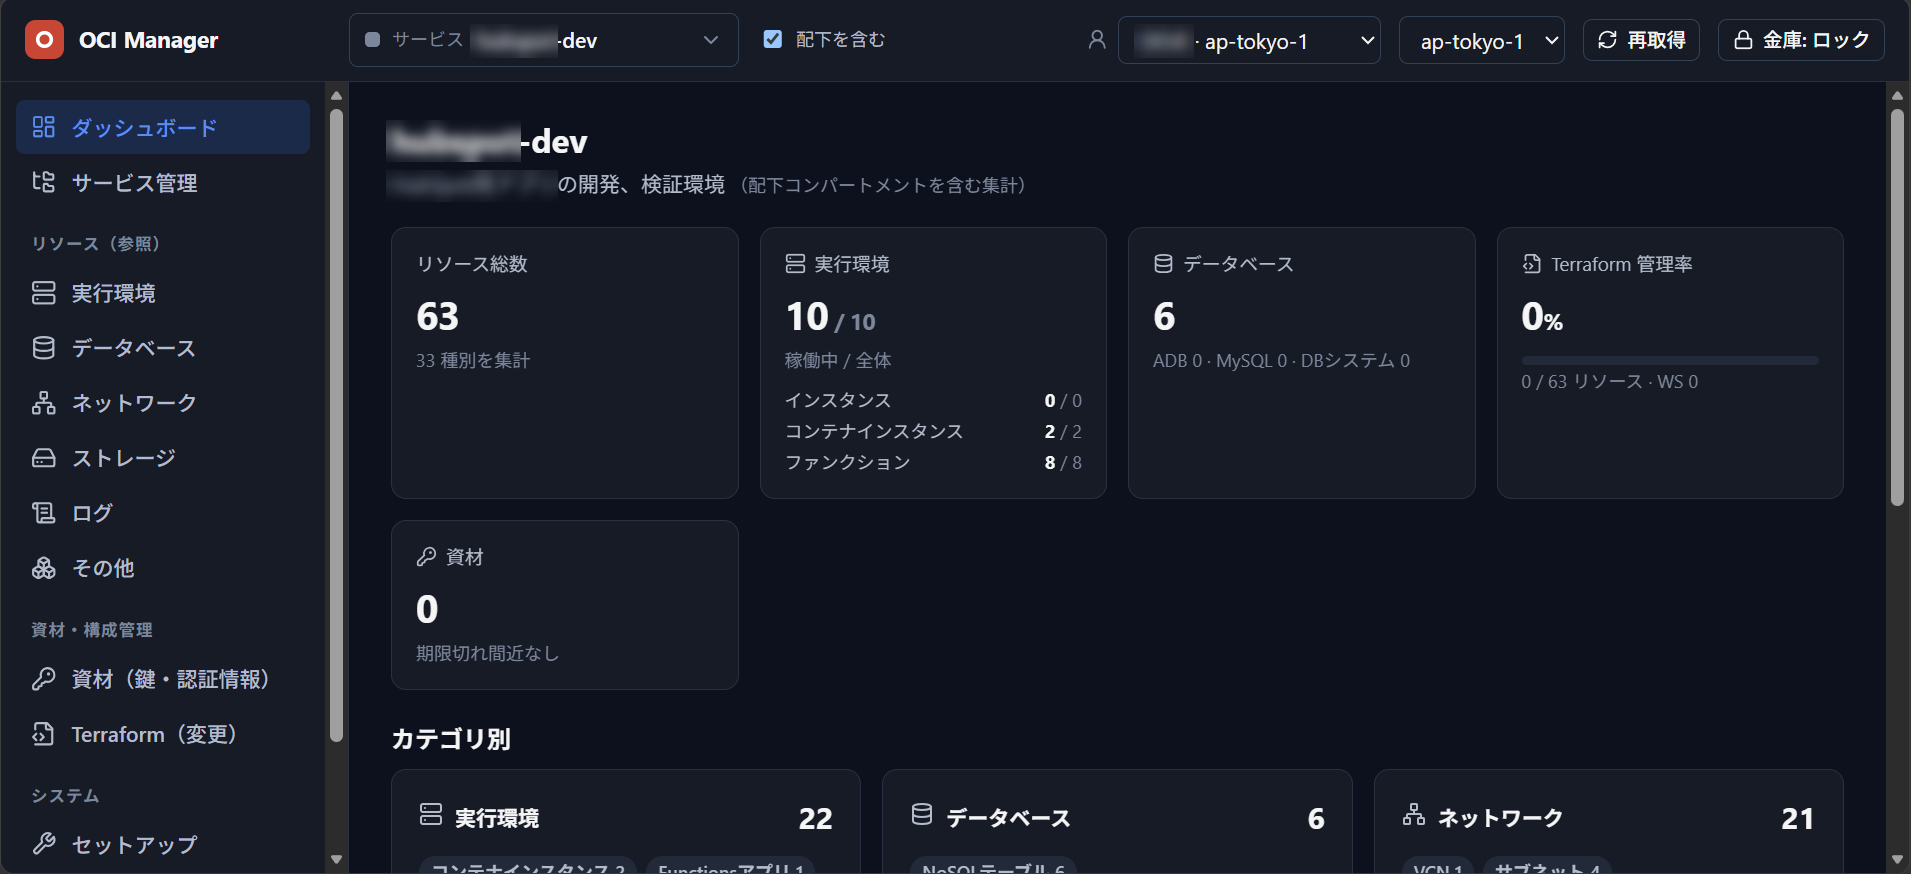Click the その他 cubes icon in sidebar

click(43, 568)
